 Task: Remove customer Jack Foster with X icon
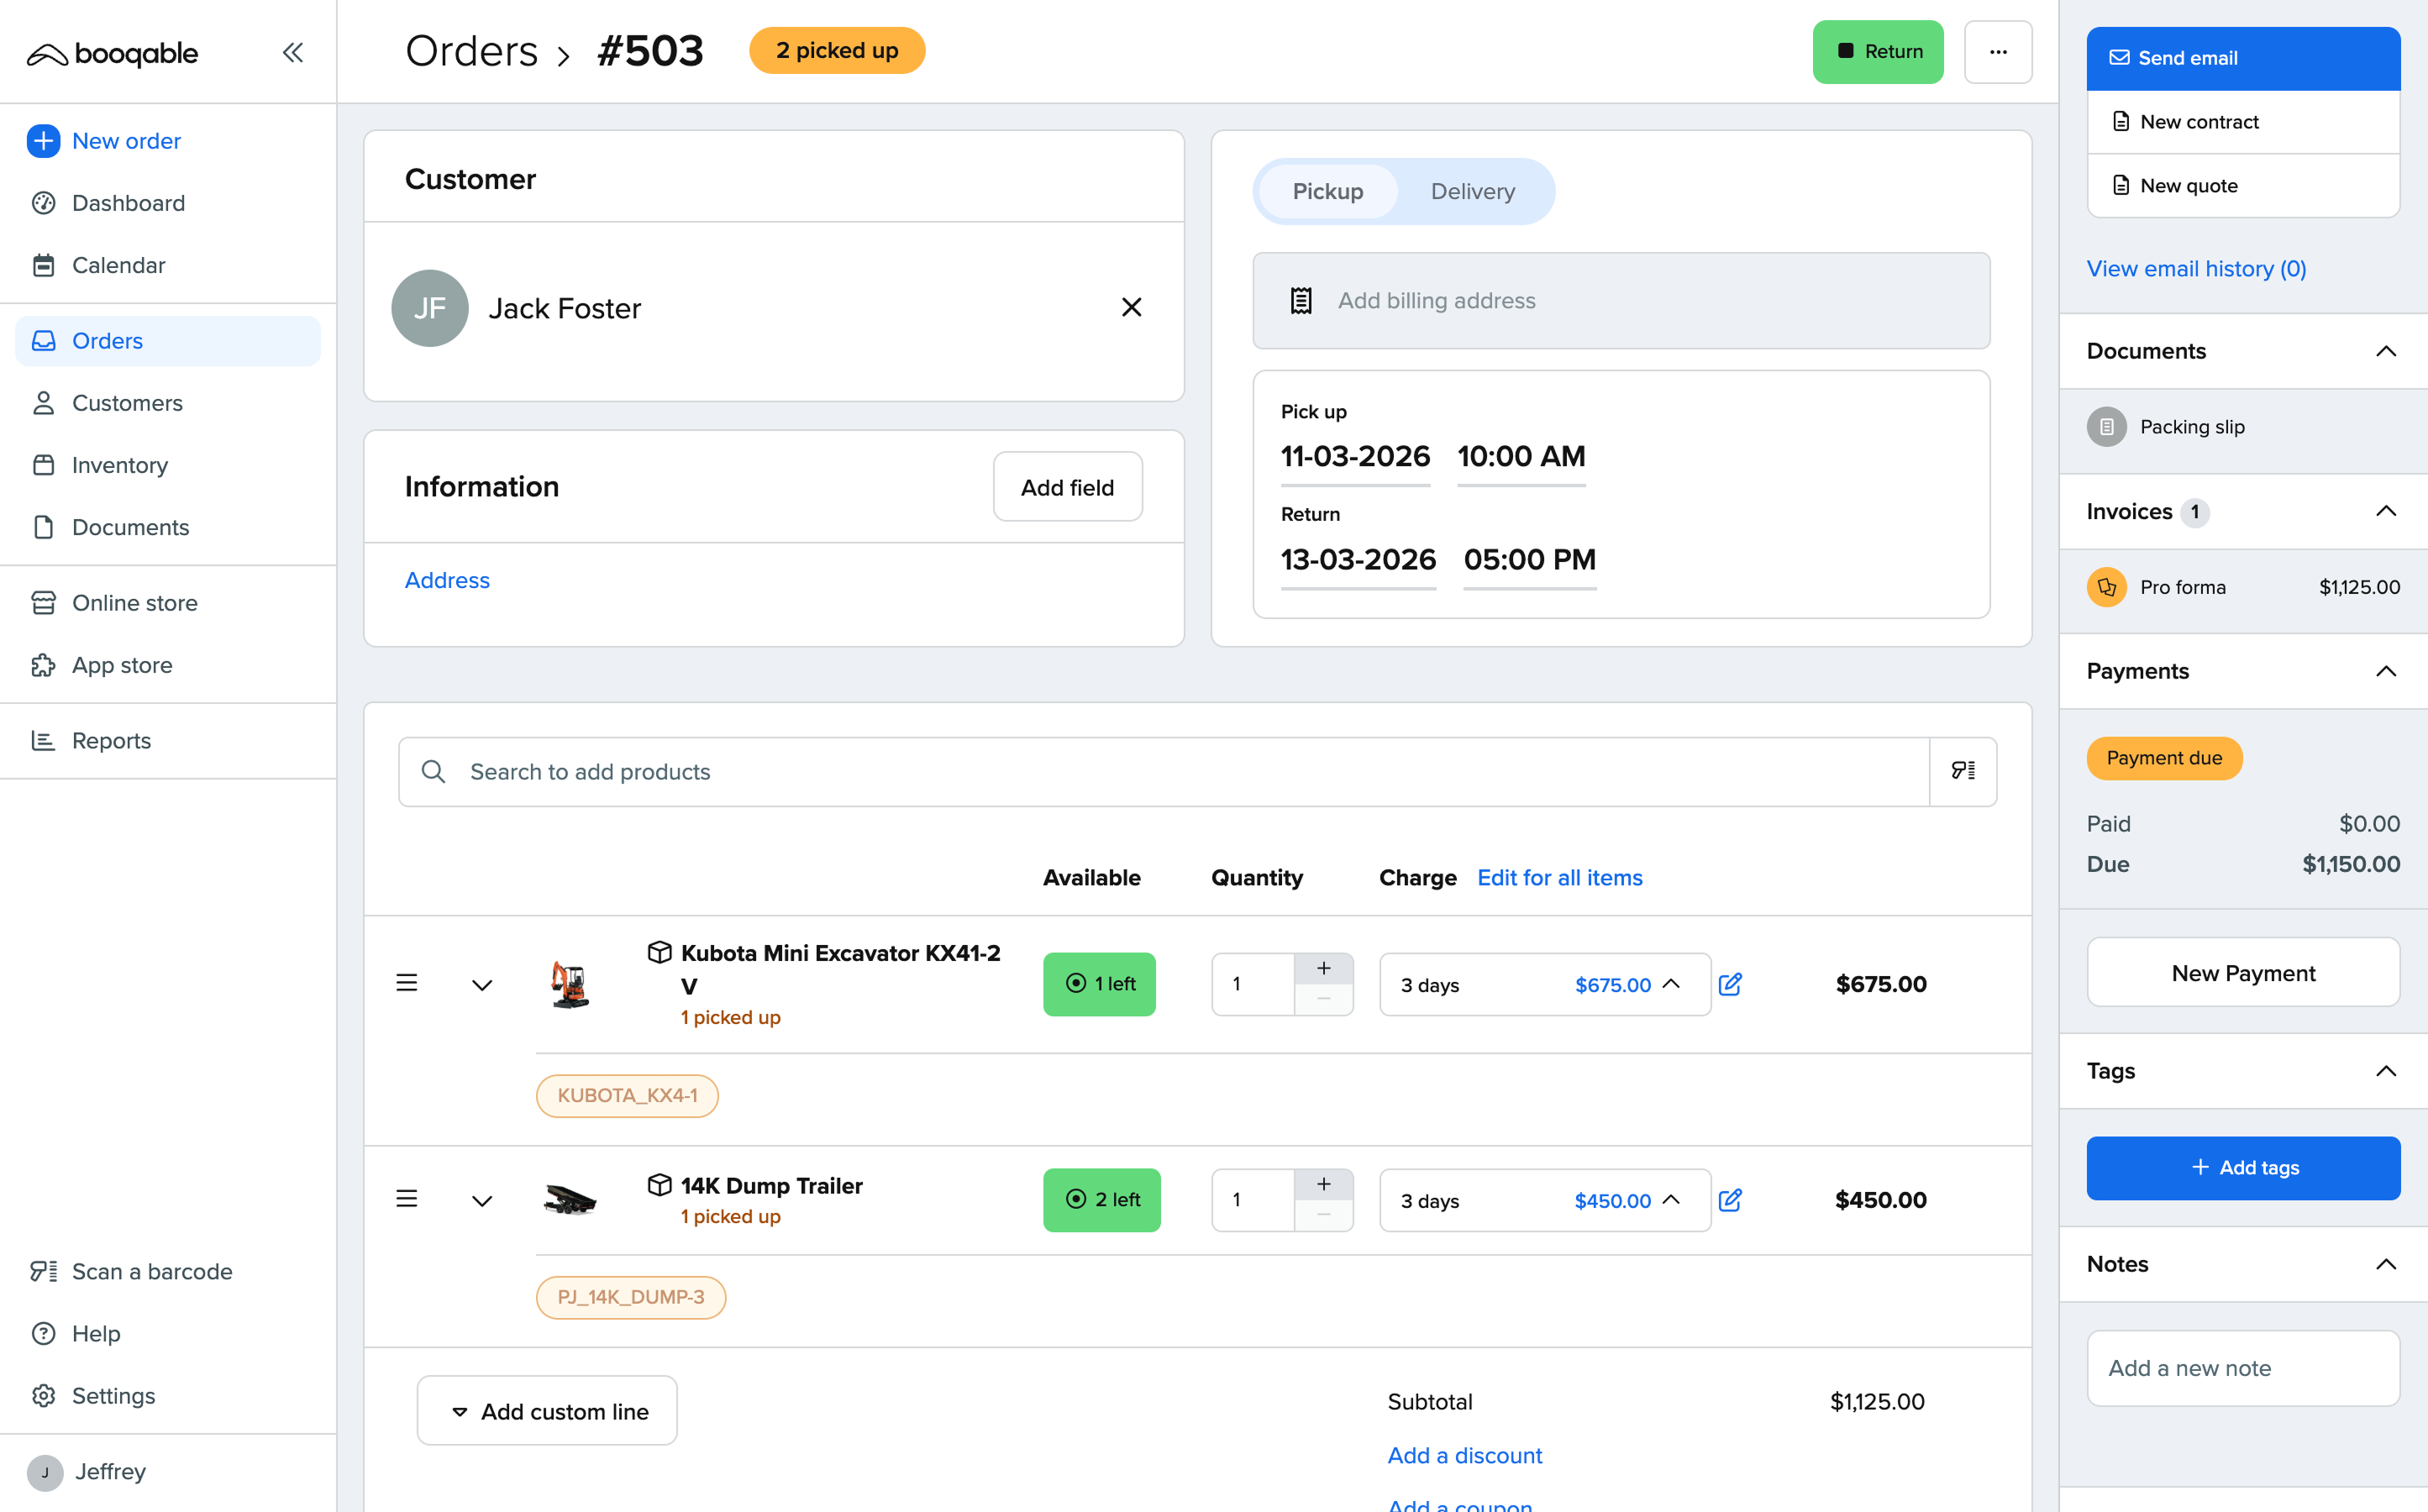point(1131,307)
